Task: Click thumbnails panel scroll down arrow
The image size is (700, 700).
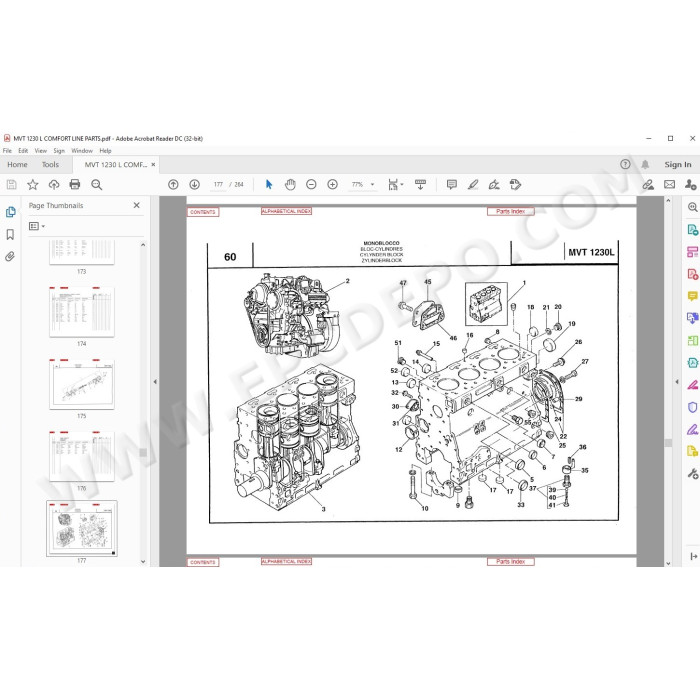Action: (143, 562)
